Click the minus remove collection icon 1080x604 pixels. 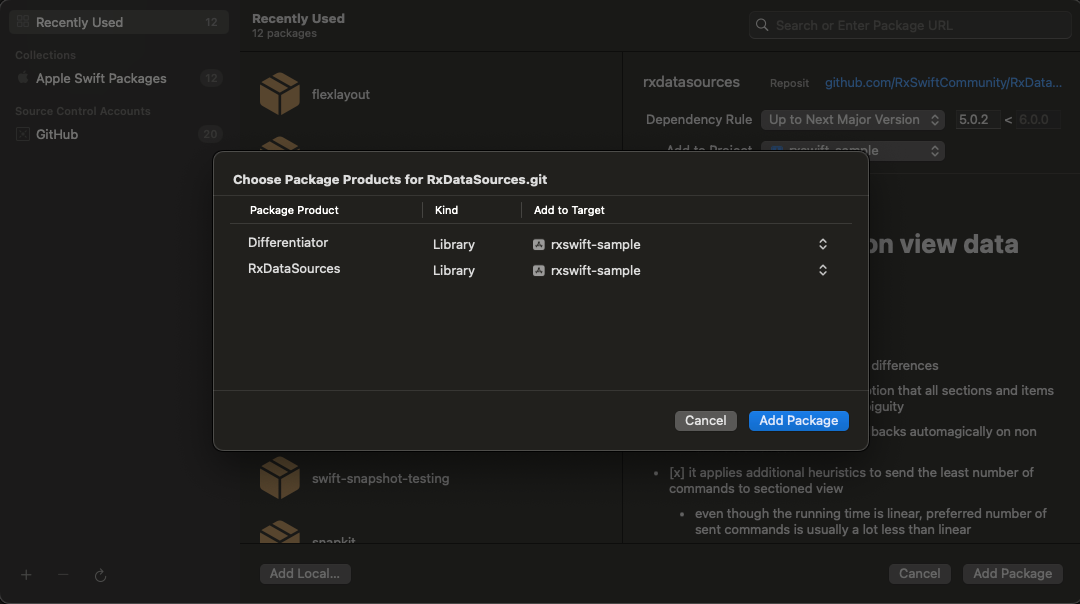coord(63,575)
